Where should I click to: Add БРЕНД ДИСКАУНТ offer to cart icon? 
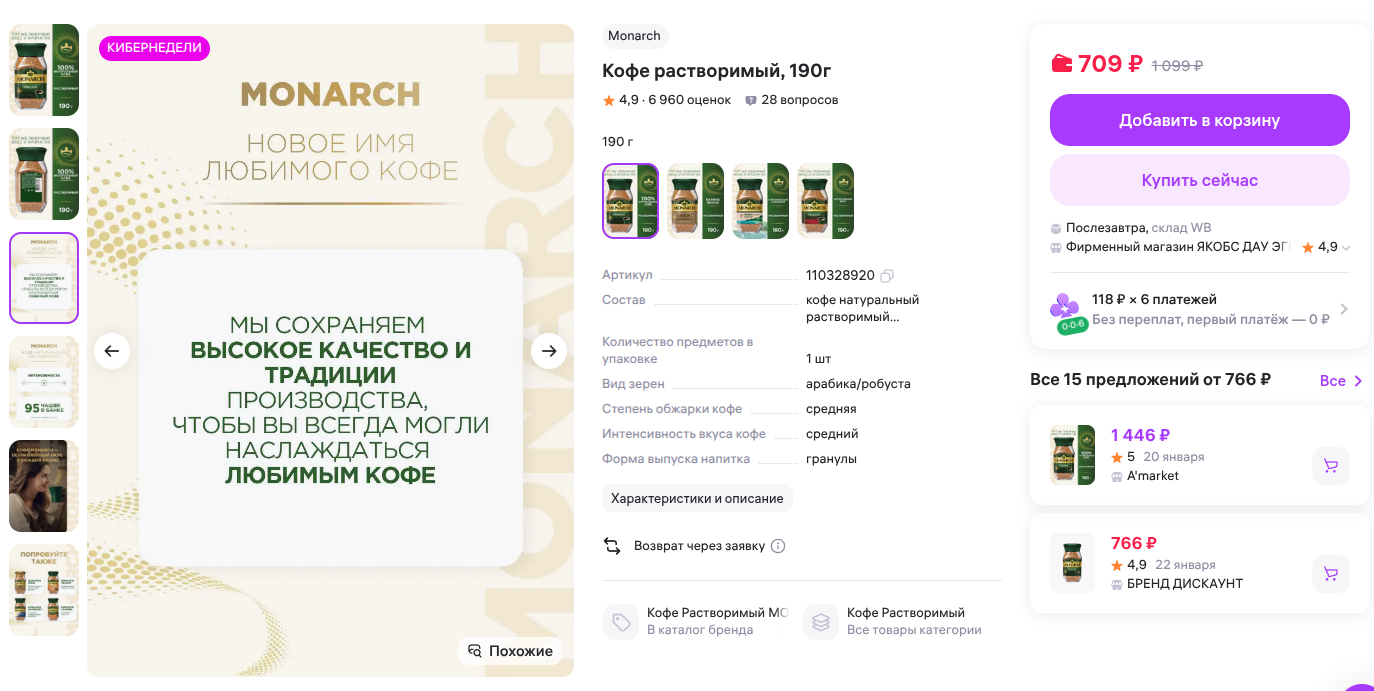[1331, 574]
